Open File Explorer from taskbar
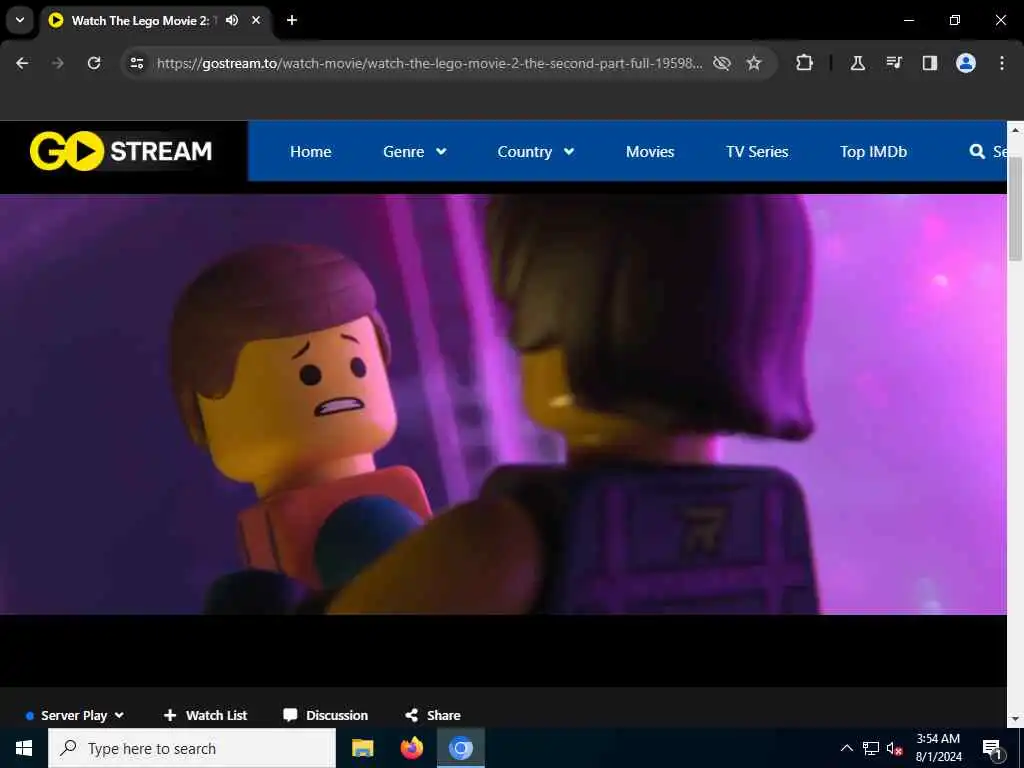1024x768 pixels. (x=362, y=748)
